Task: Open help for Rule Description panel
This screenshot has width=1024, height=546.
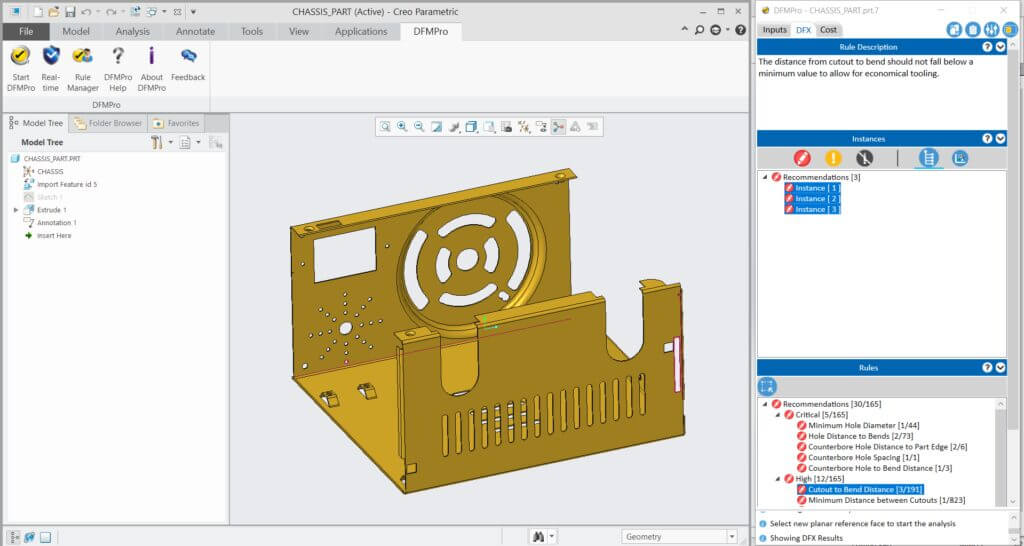Action: pyautogui.click(x=987, y=47)
